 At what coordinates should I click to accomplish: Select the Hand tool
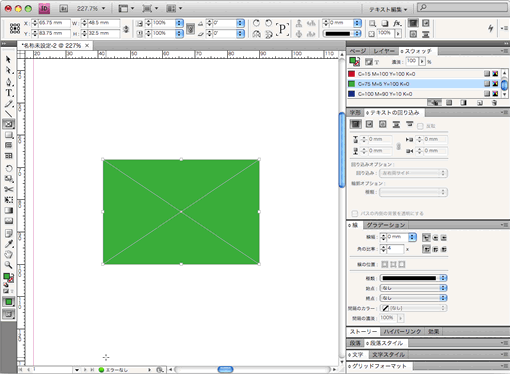[x=8, y=254]
